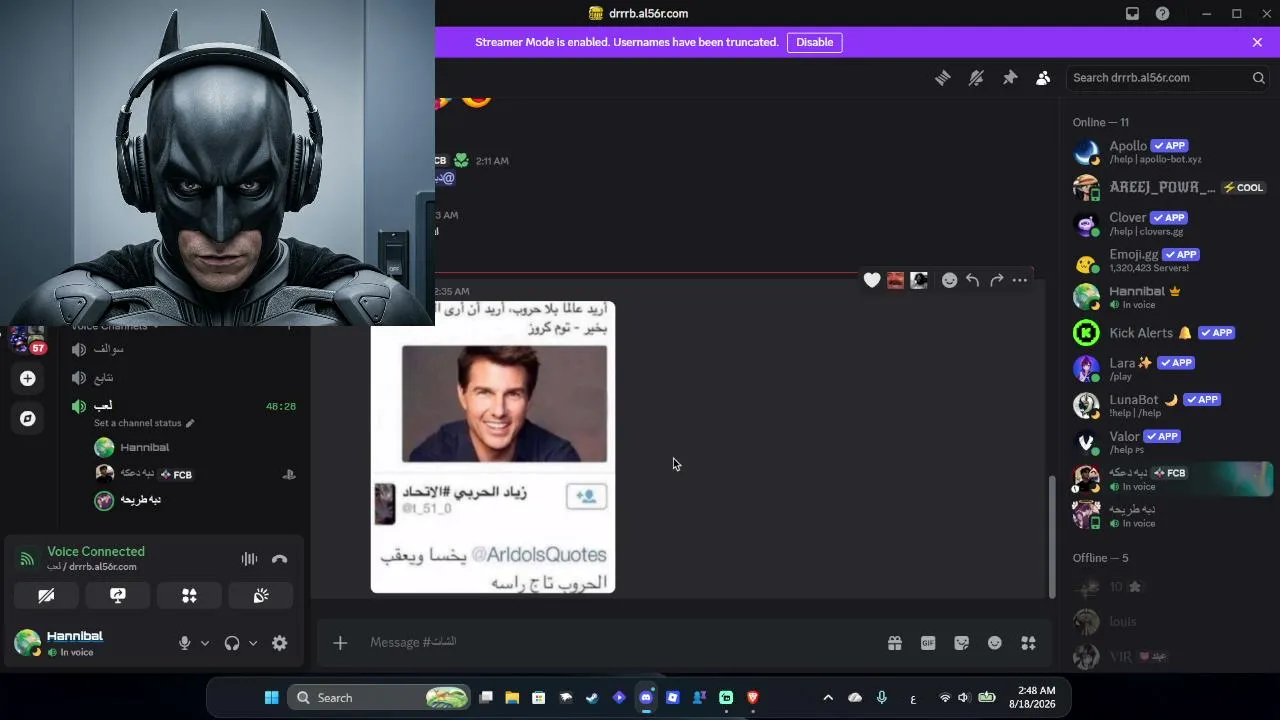Image resolution: width=1280 pixels, height=720 pixels.
Task: Open the GIF picker
Action: (x=928, y=643)
